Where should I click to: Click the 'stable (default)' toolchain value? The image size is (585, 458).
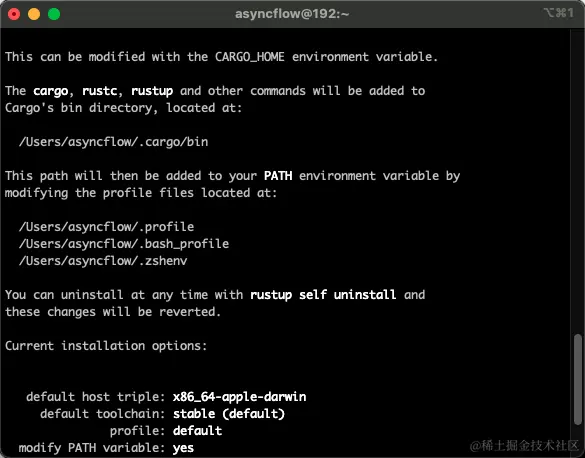(229, 414)
